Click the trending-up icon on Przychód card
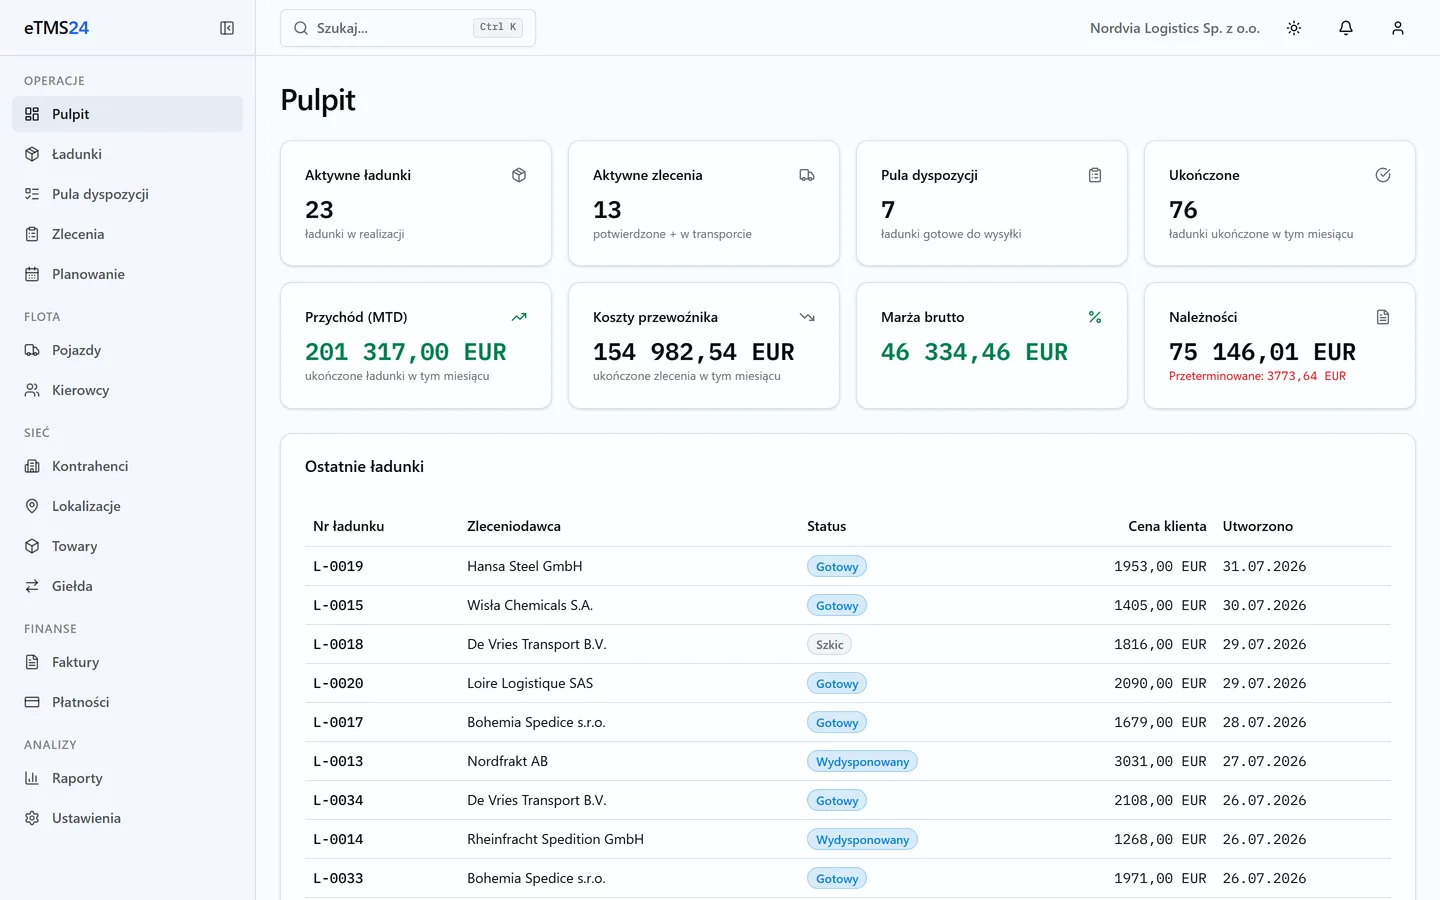The width and height of the screenshot is (1440, 900). coord(519,317)
